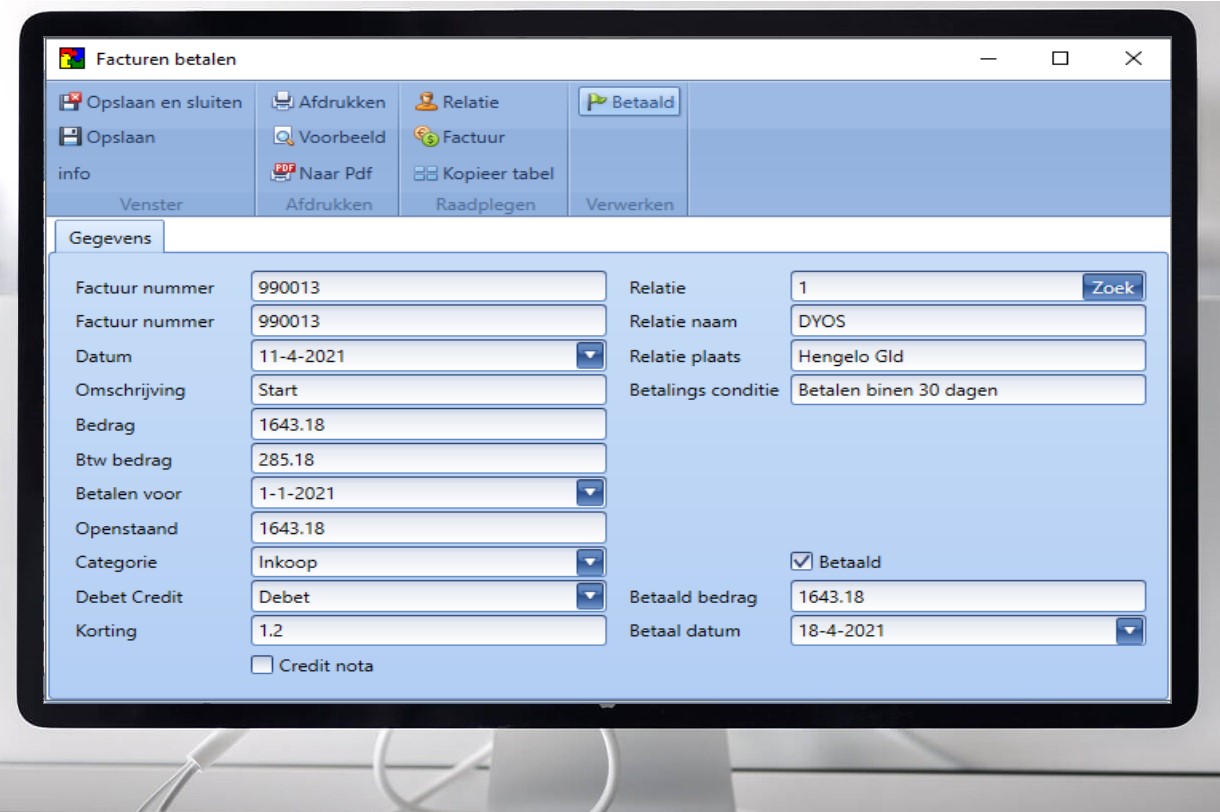1220x812 pixels.
Task: Minimize the Facturen betalen window
Action: [x=988, y=59]
